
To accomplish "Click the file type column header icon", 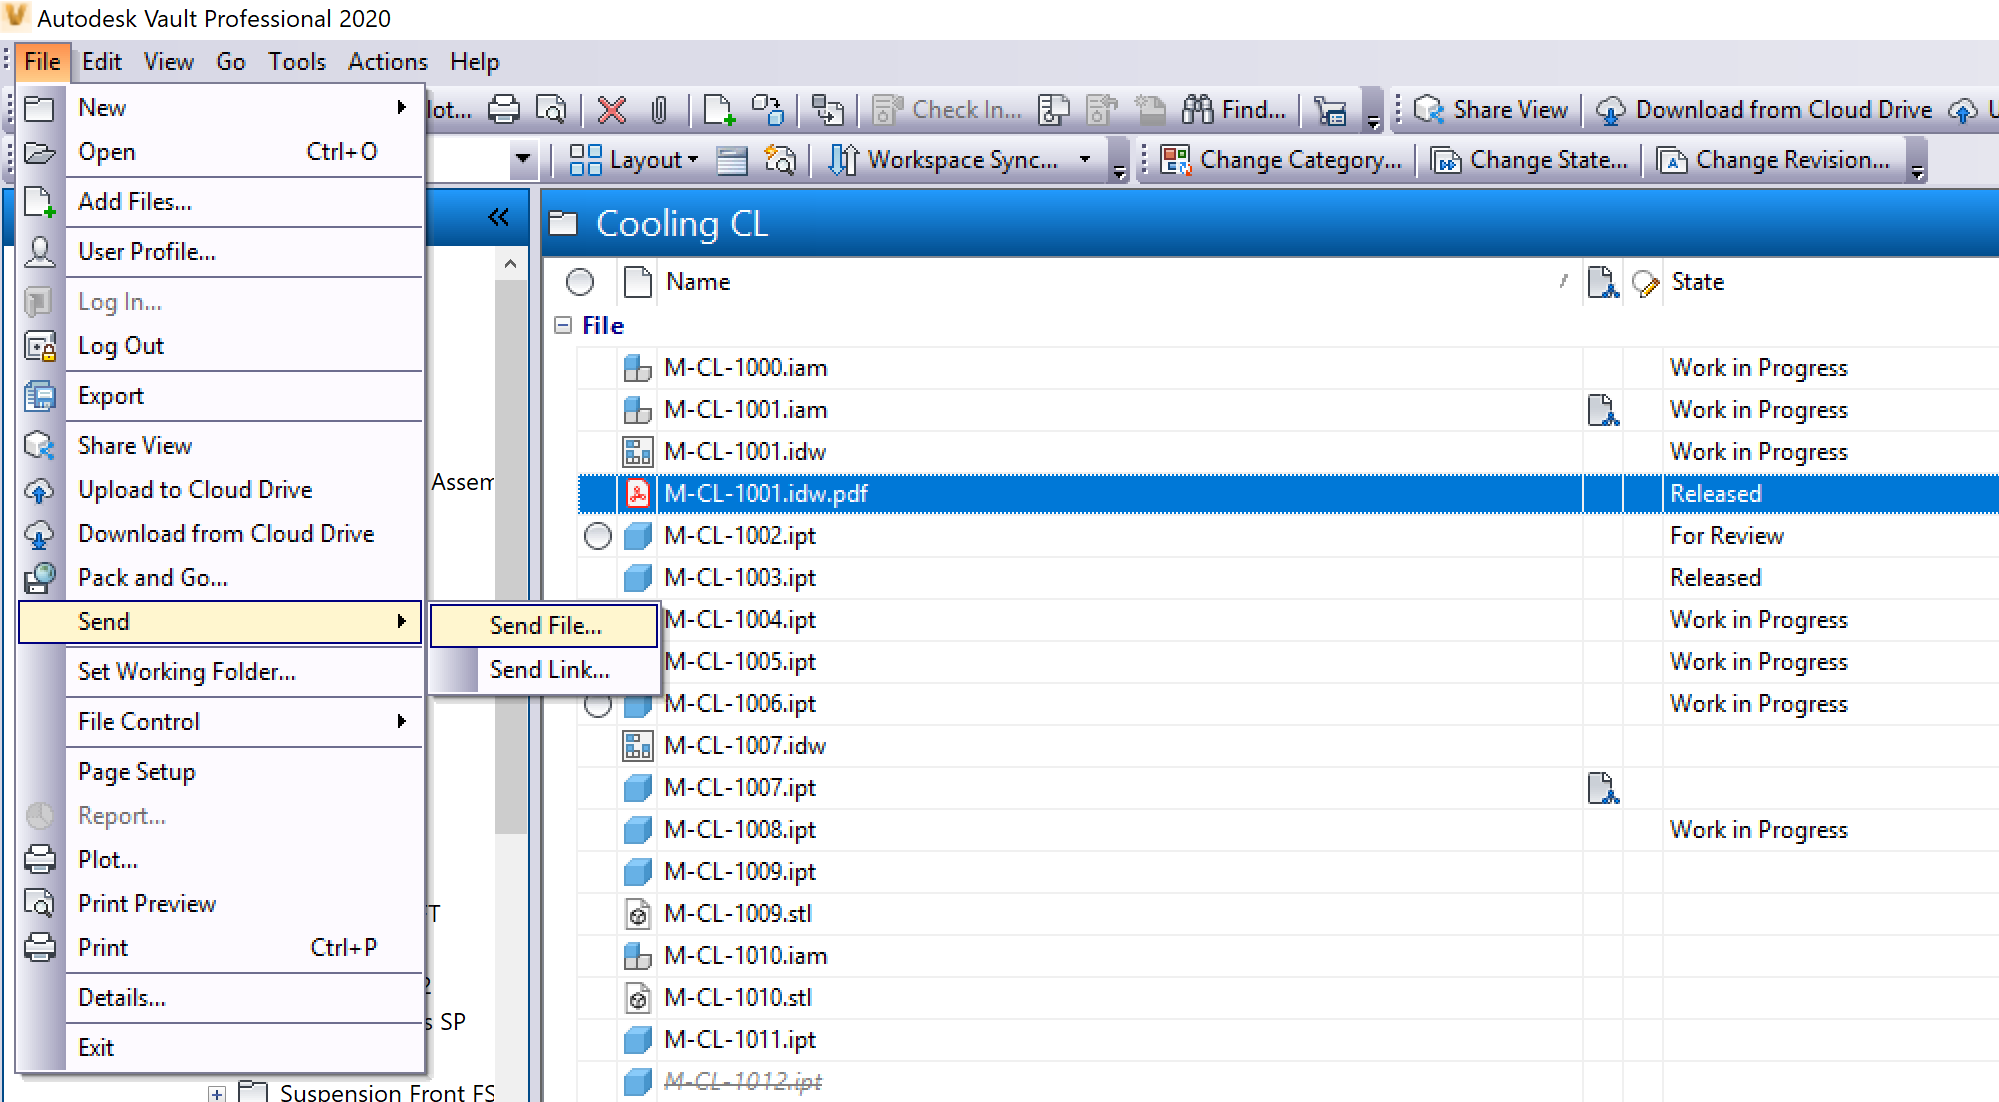I will tap(637, 282).
